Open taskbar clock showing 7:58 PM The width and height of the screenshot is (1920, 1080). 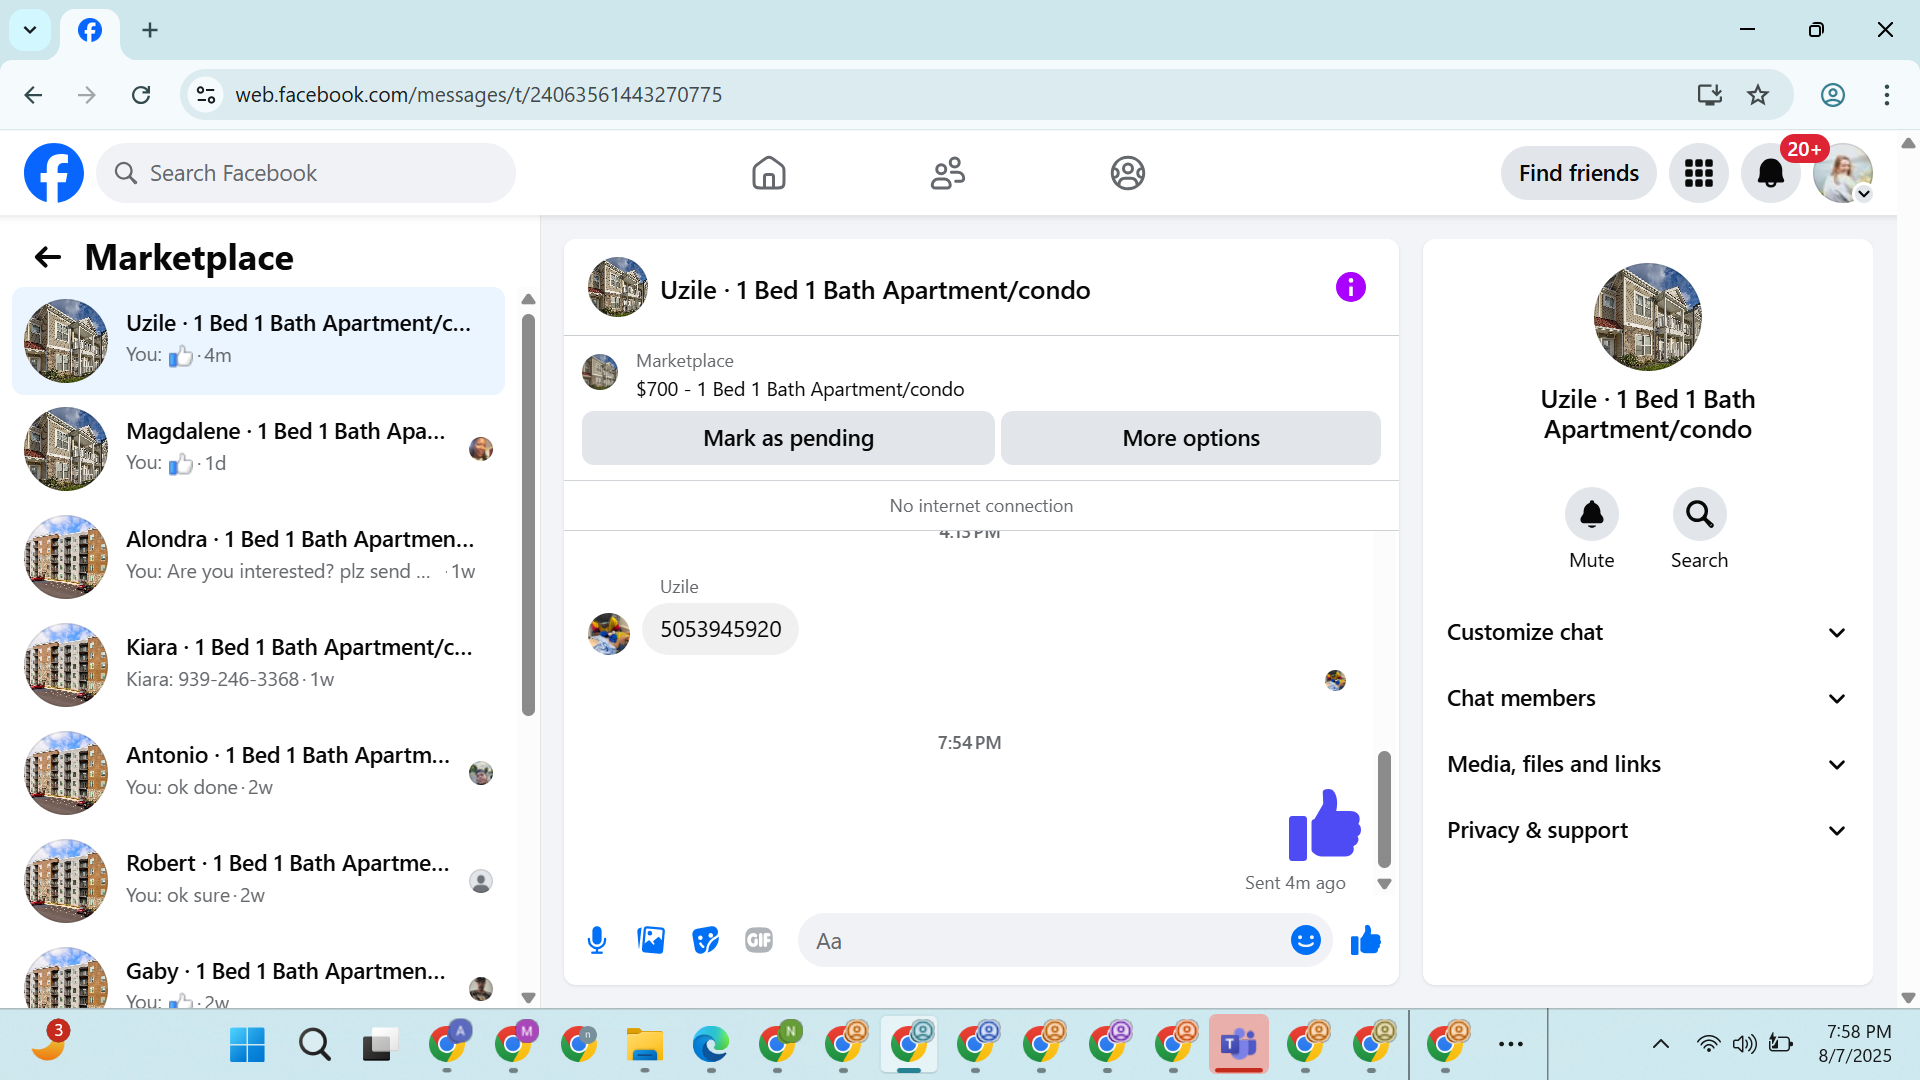point(1857,1044)
